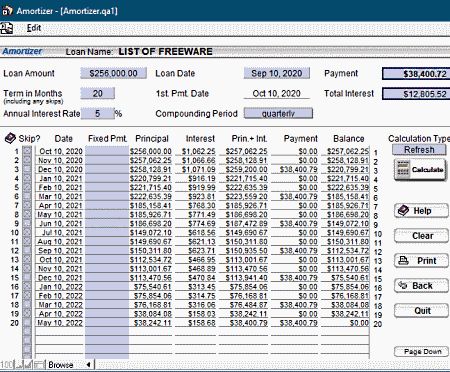Viewport: 450px width, 372px height.
Task: Edit the Loan Amount field $256,000.00
Action: (x=113, y=73)
